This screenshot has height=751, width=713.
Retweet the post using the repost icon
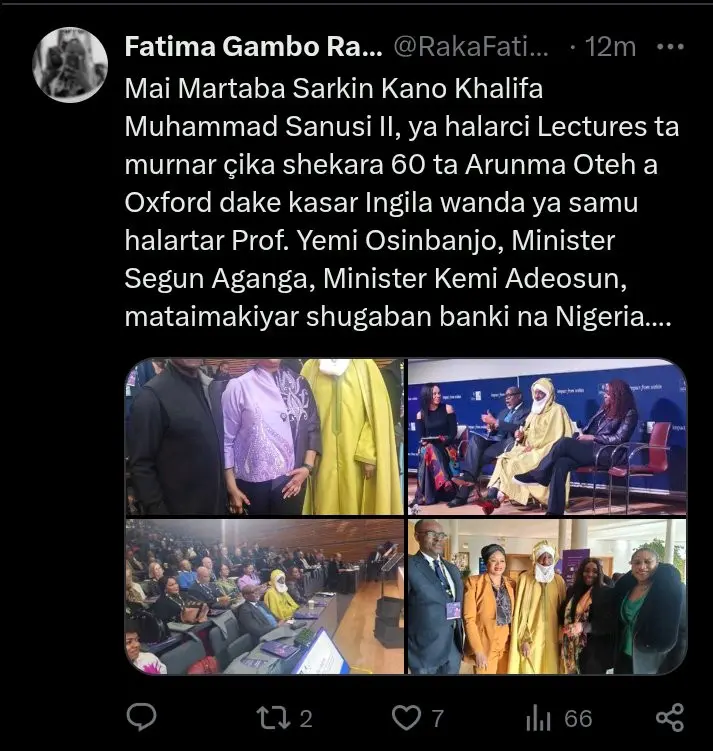pyautogui.click(x=273, y=718)
